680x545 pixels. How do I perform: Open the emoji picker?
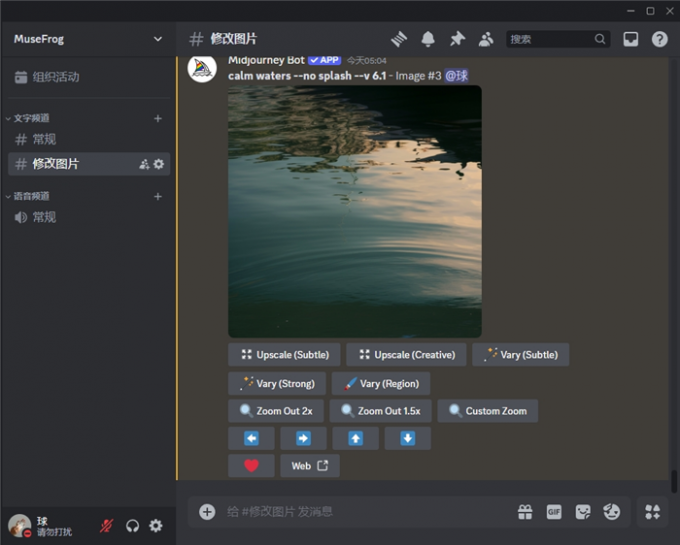click(611, 512)
